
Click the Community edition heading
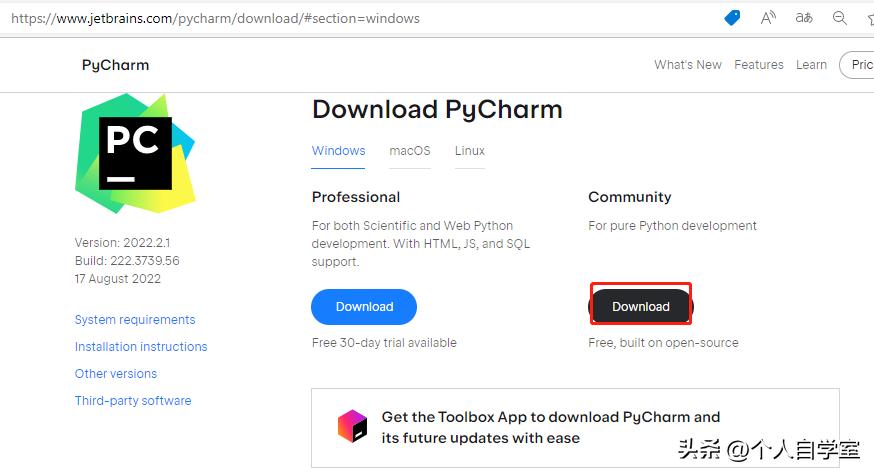pos(630,197)
